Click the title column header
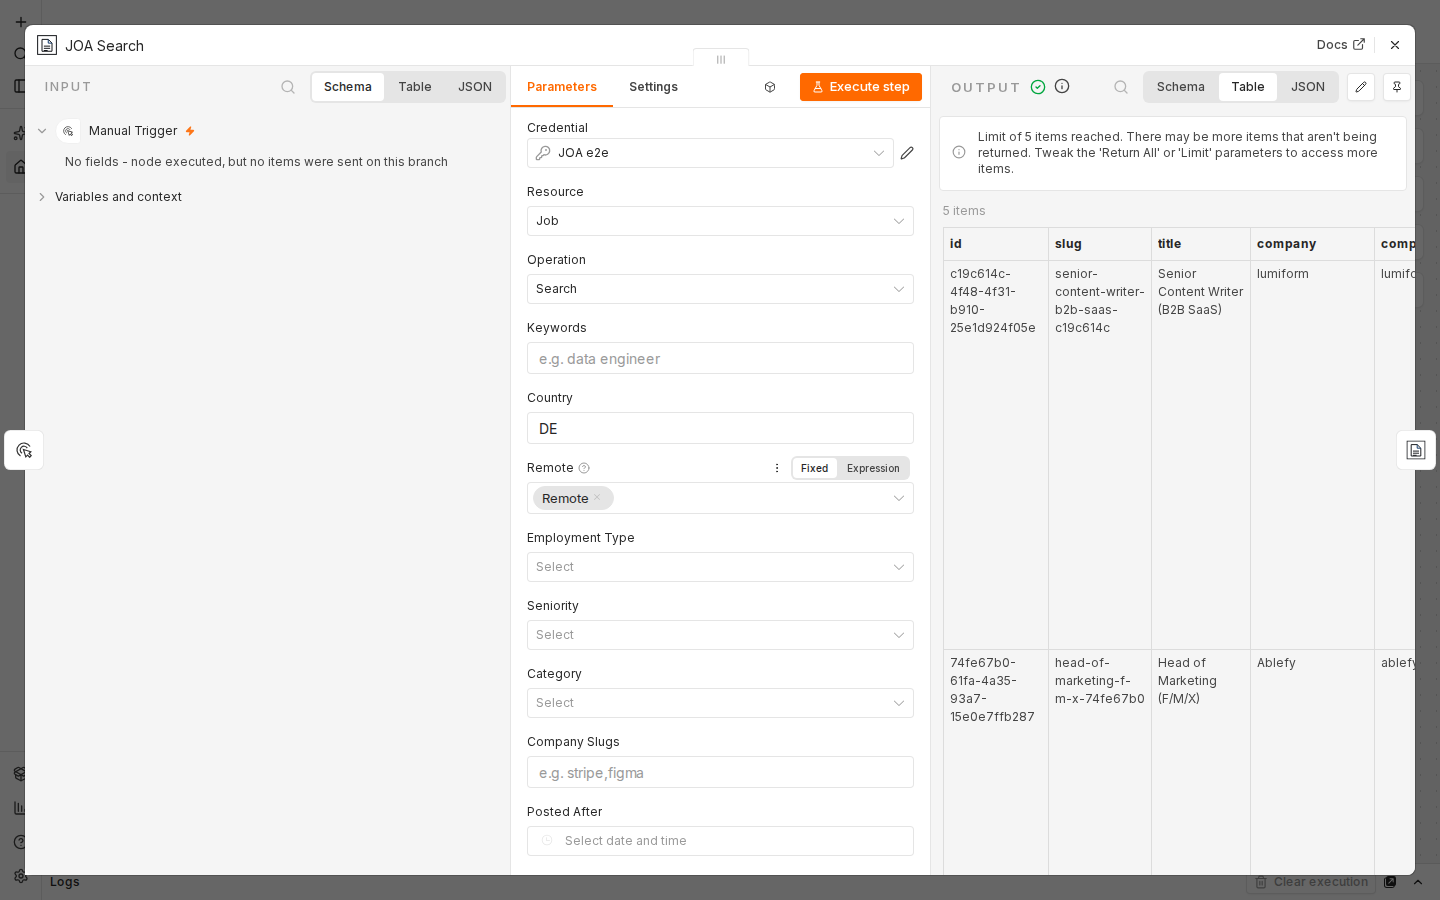The height and width of the screenshot is (900, 1440). tap(1201, 244)
